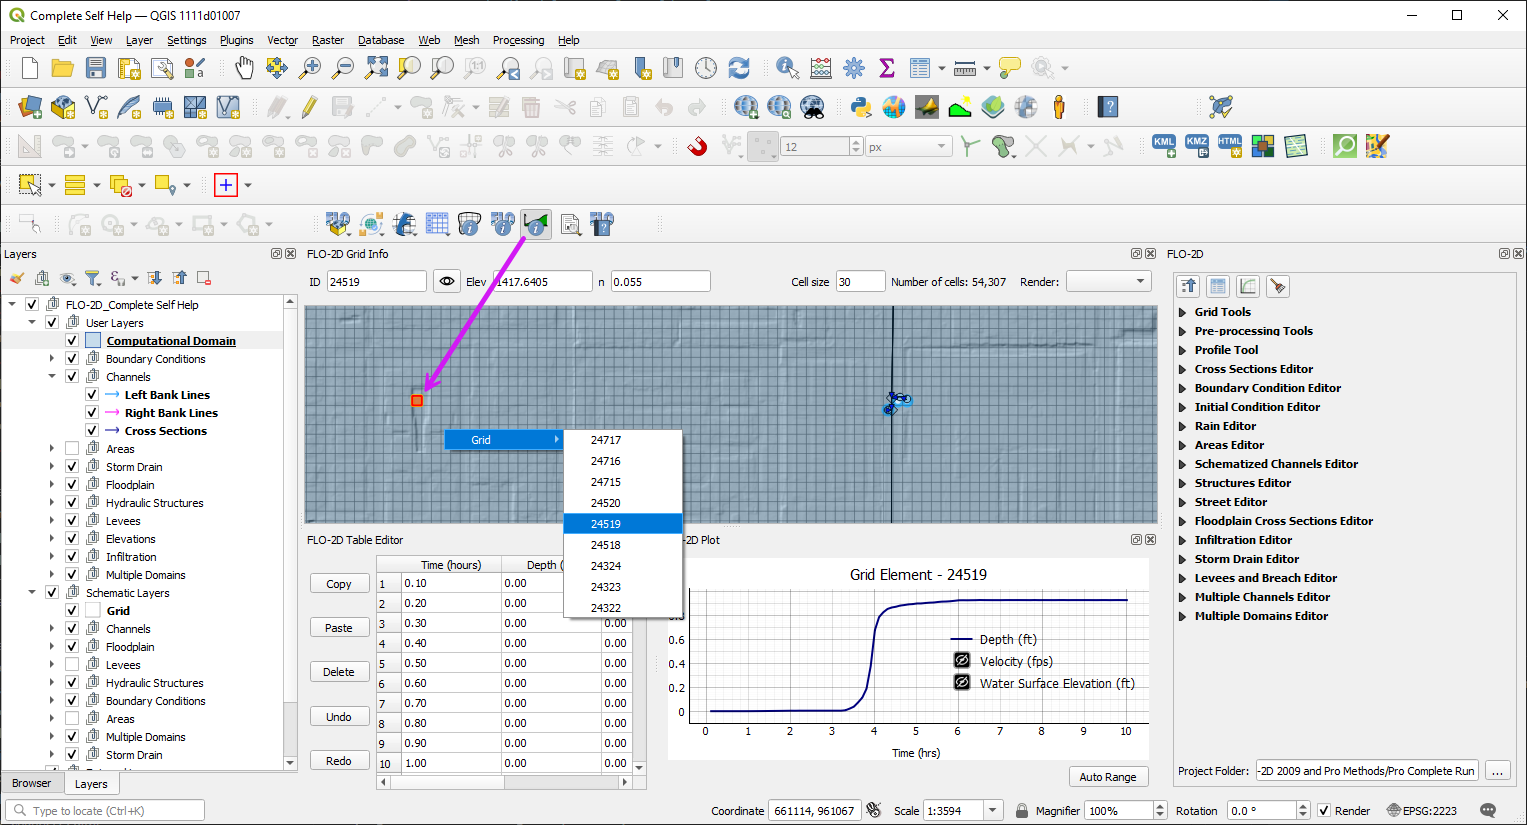This screenshot has width=1527, height=825.
Task: Select the Pan Map hand tool
Action: click(x=244, y=68)
